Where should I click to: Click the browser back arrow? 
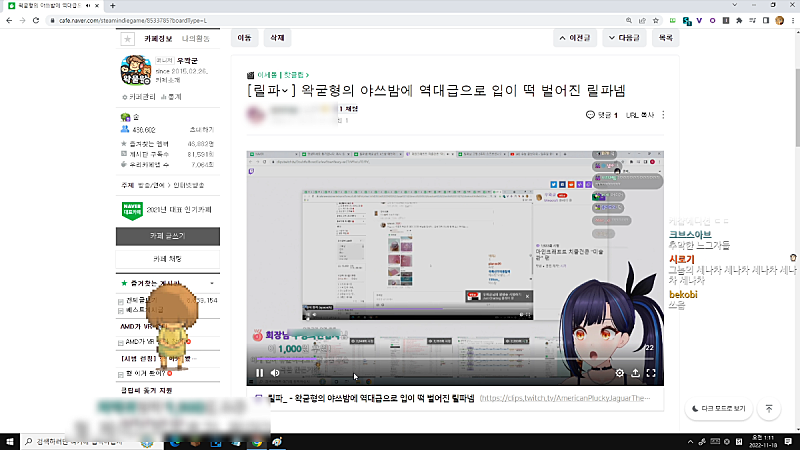click(9, 20)
